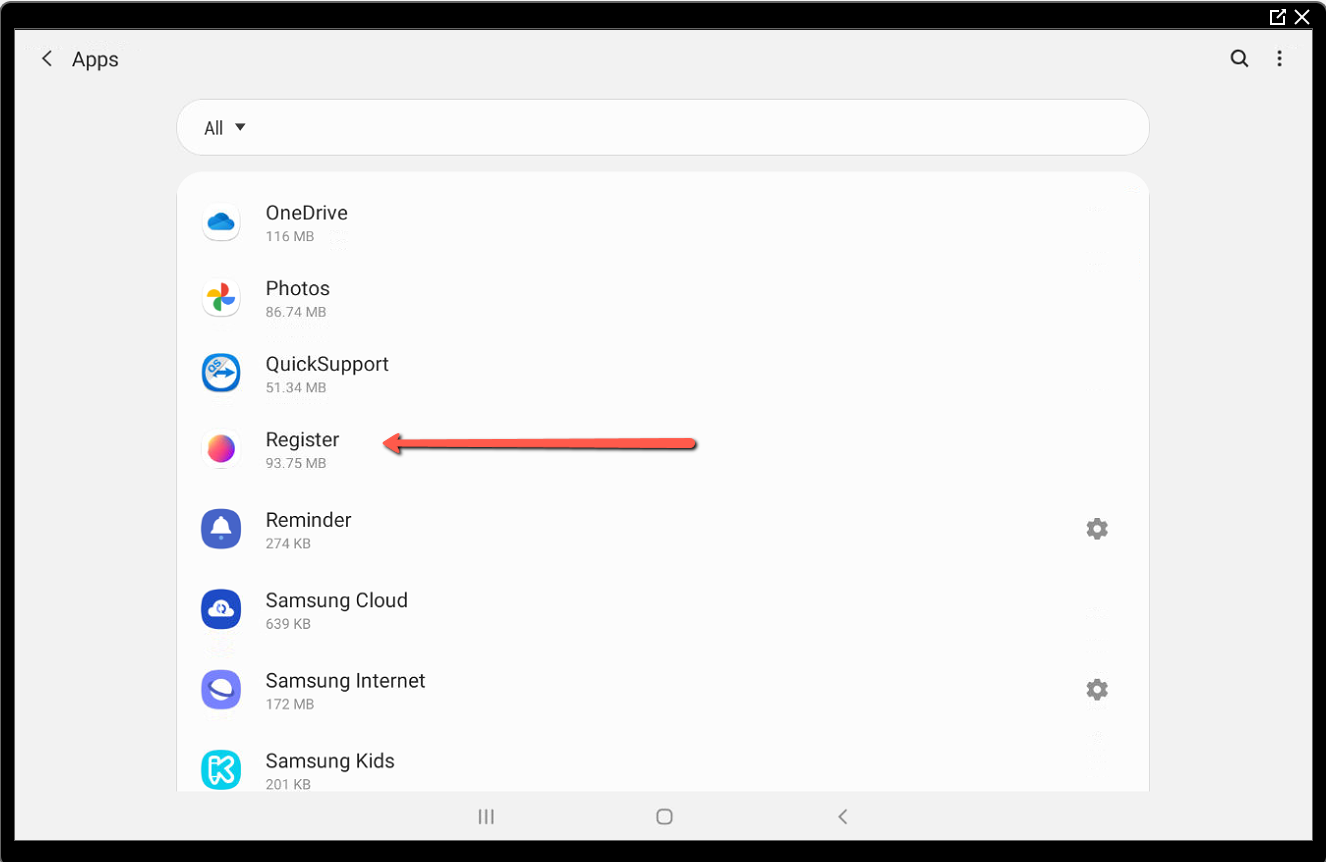
Task: Tap the home navigation button
Action: pos(664,817)
